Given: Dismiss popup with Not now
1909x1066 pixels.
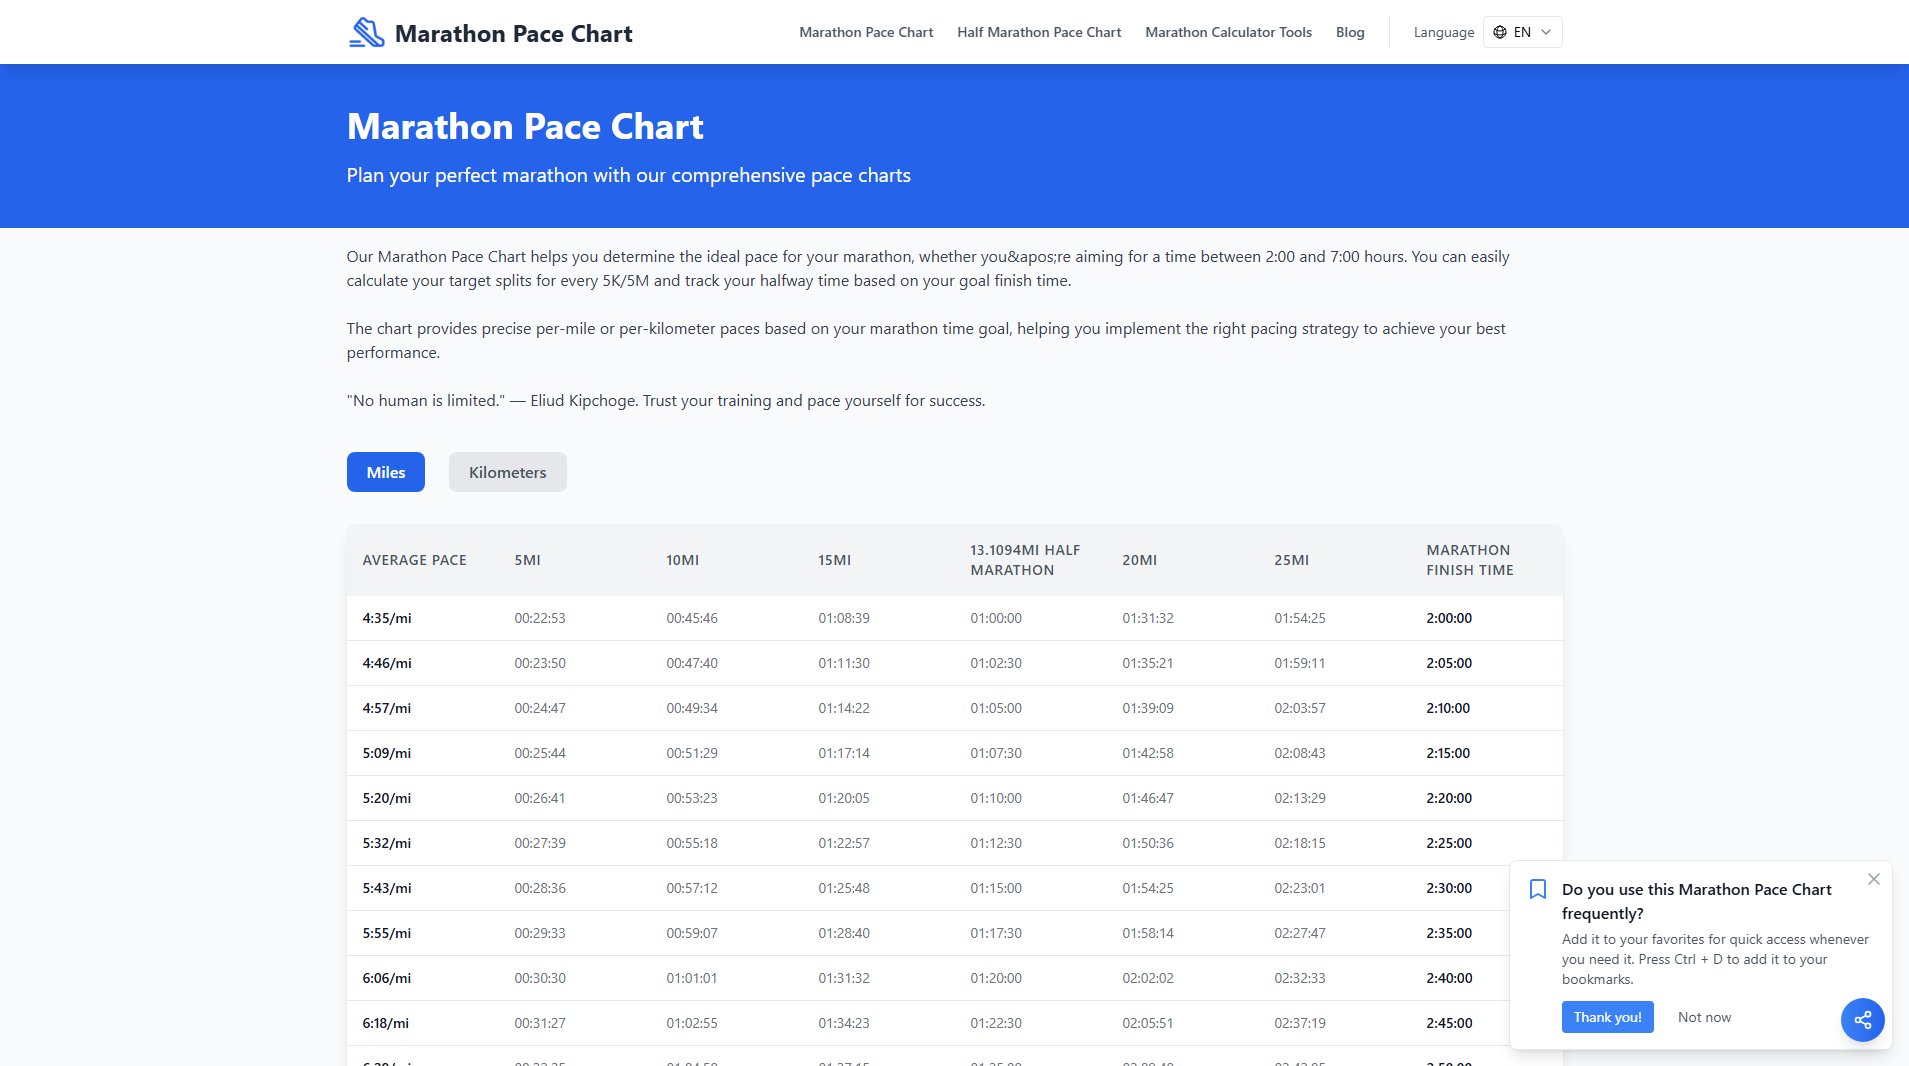Looking at the screenshot, I should click(1704, 1017).
